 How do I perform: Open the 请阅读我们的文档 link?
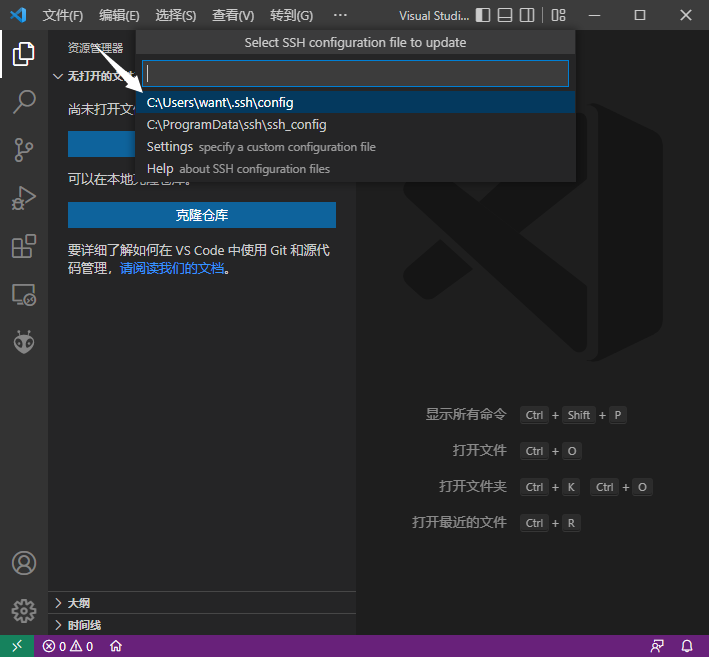tap(172, 269)
